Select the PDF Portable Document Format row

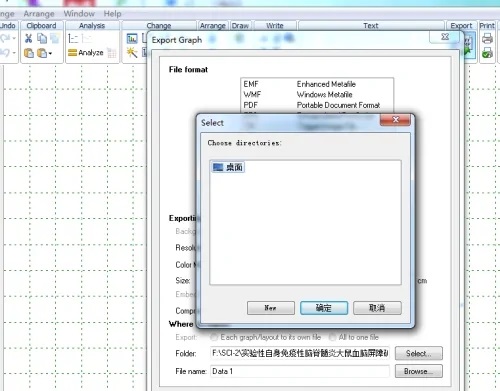(317, 105)
